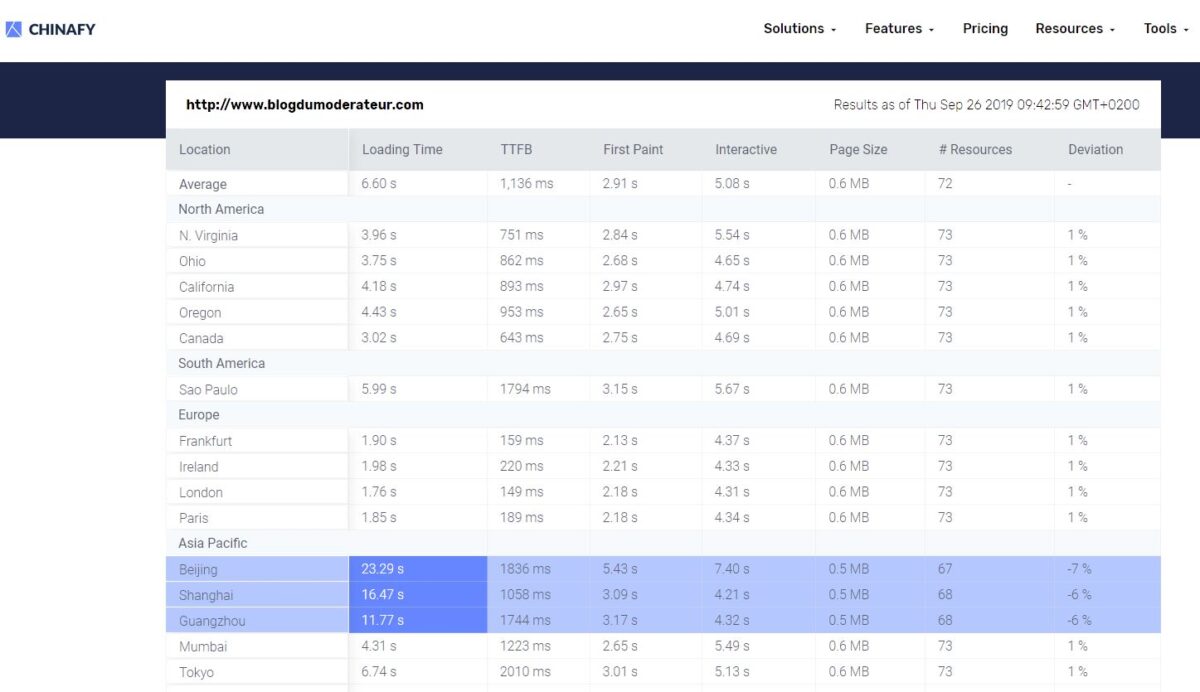Select the Page Size column header
This screenshot has width=1200, height=692.
click(858, 150)
